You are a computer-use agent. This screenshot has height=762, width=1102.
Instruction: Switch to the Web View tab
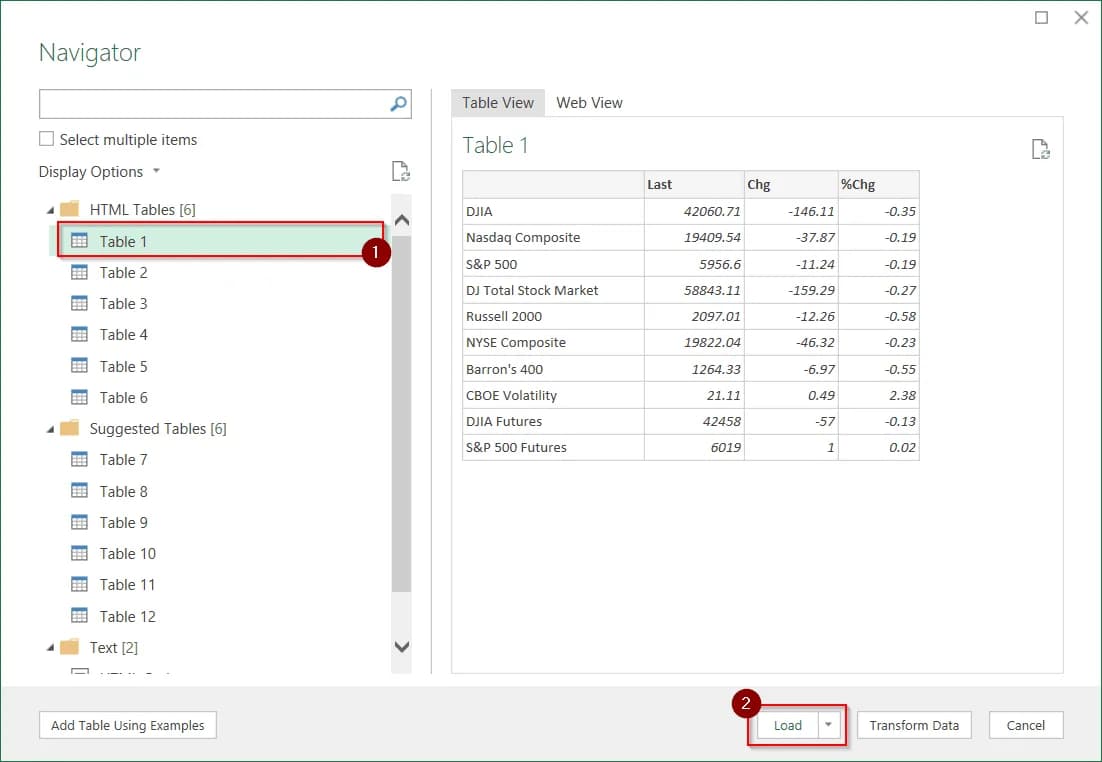coord(589,103)
